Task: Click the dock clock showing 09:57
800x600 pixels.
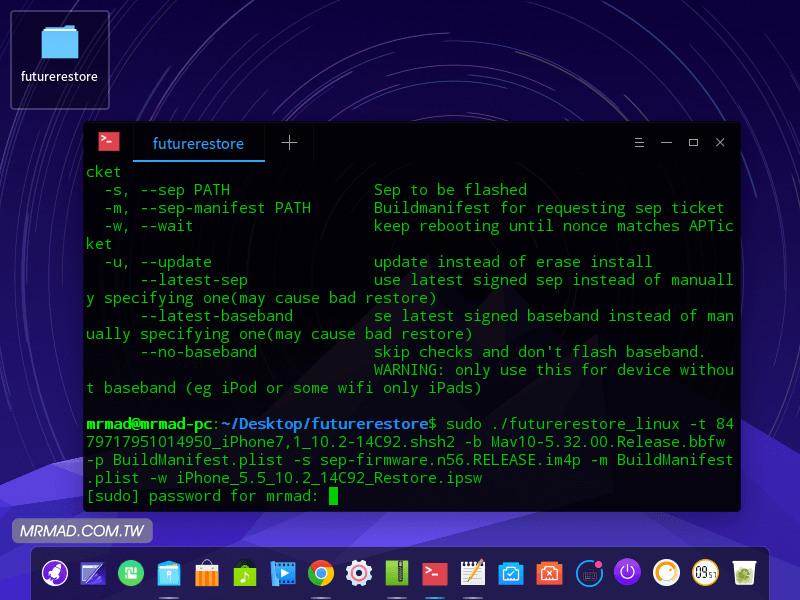Action: 704,572
